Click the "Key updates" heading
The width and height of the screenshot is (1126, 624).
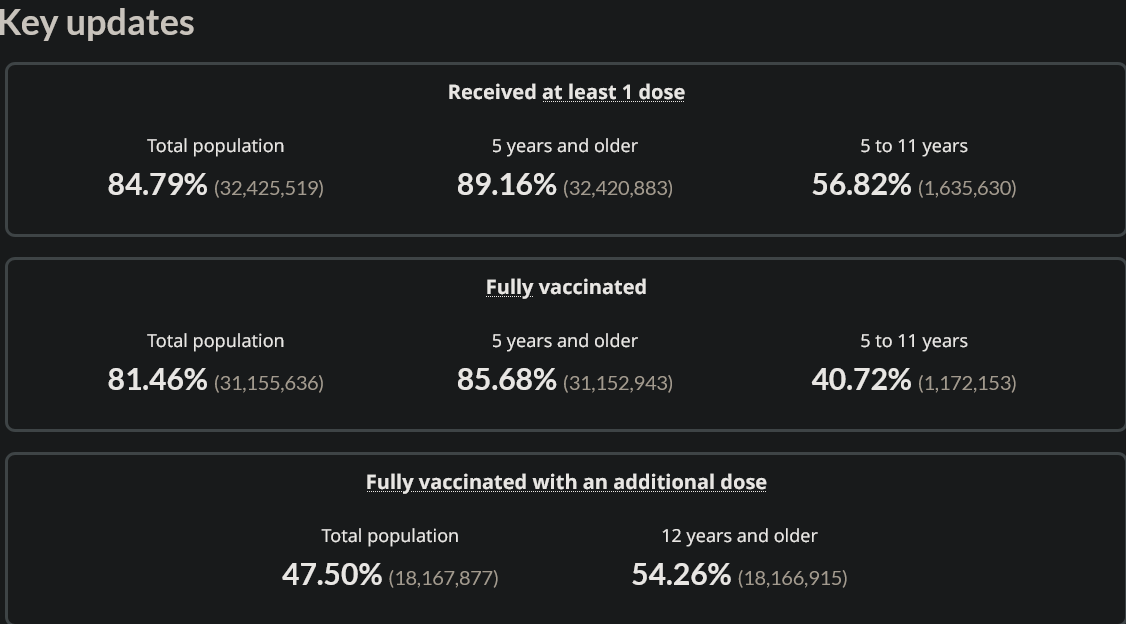point(96,23)
